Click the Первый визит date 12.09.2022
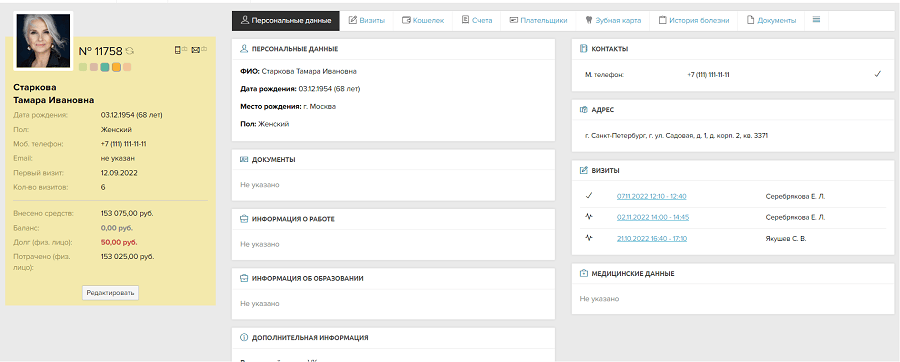The width and height of the screenshot is (900, 362). click(119, 172)
